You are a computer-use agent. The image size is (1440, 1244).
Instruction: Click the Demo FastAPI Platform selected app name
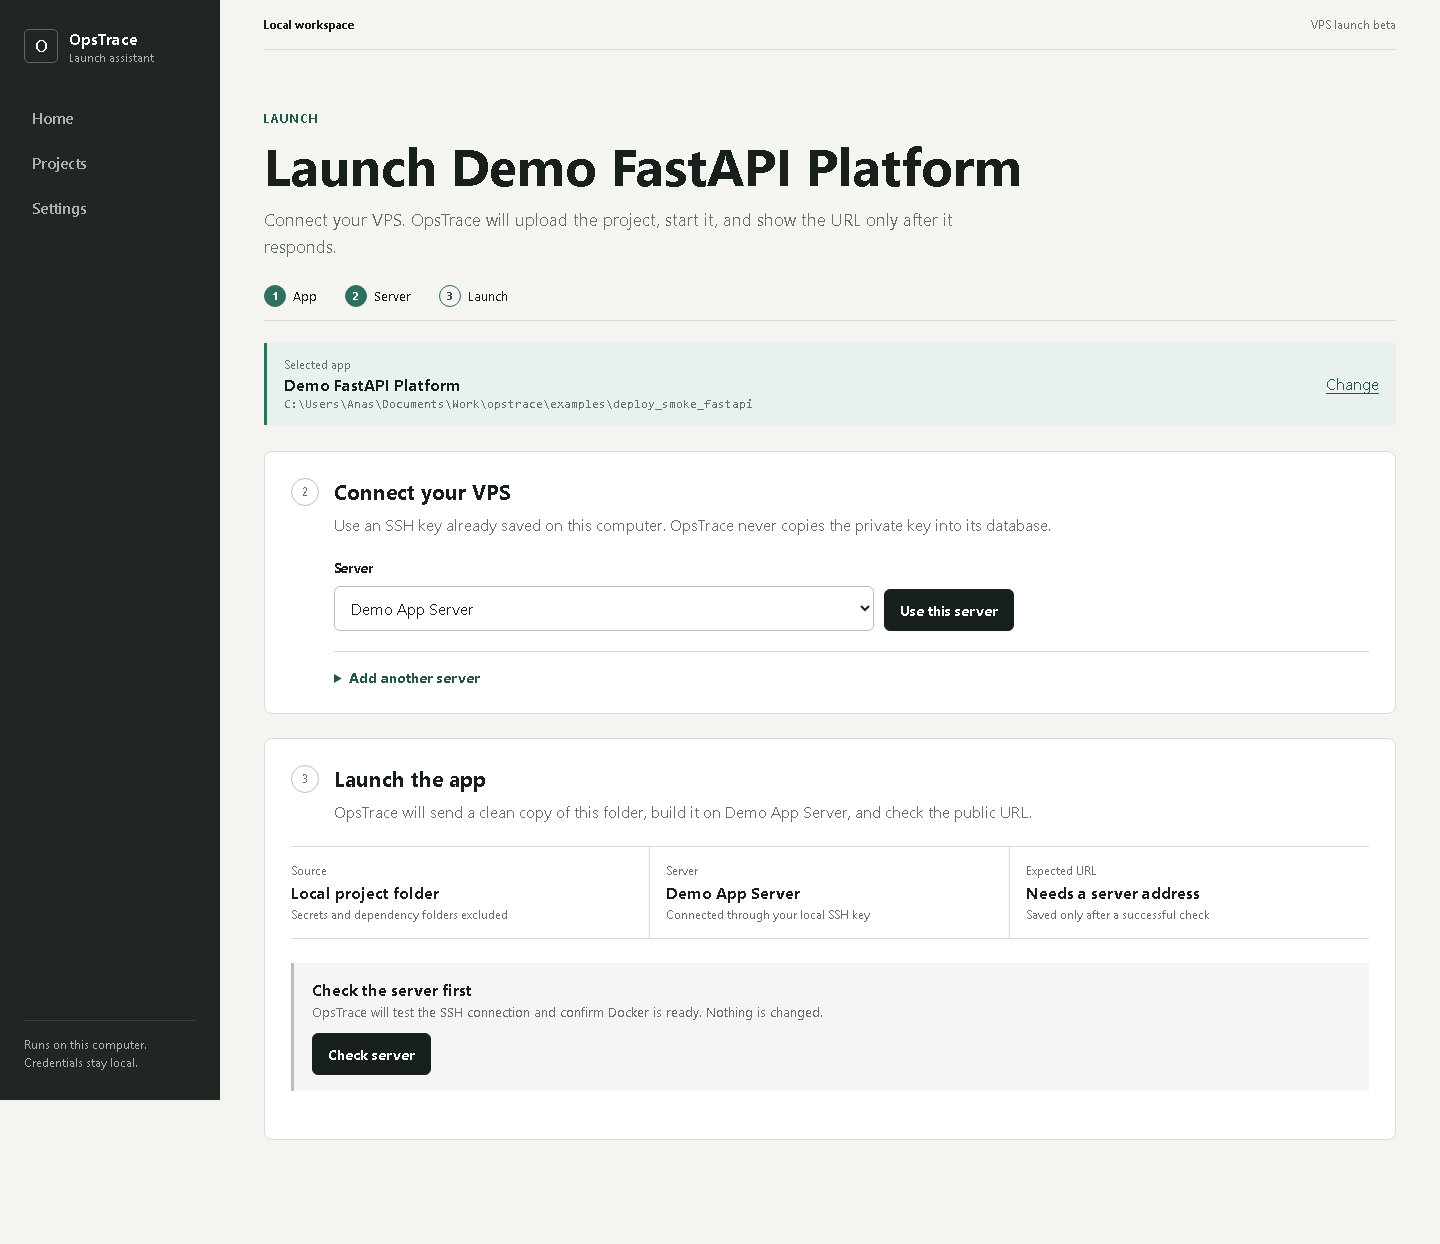(x=372, y=385)
